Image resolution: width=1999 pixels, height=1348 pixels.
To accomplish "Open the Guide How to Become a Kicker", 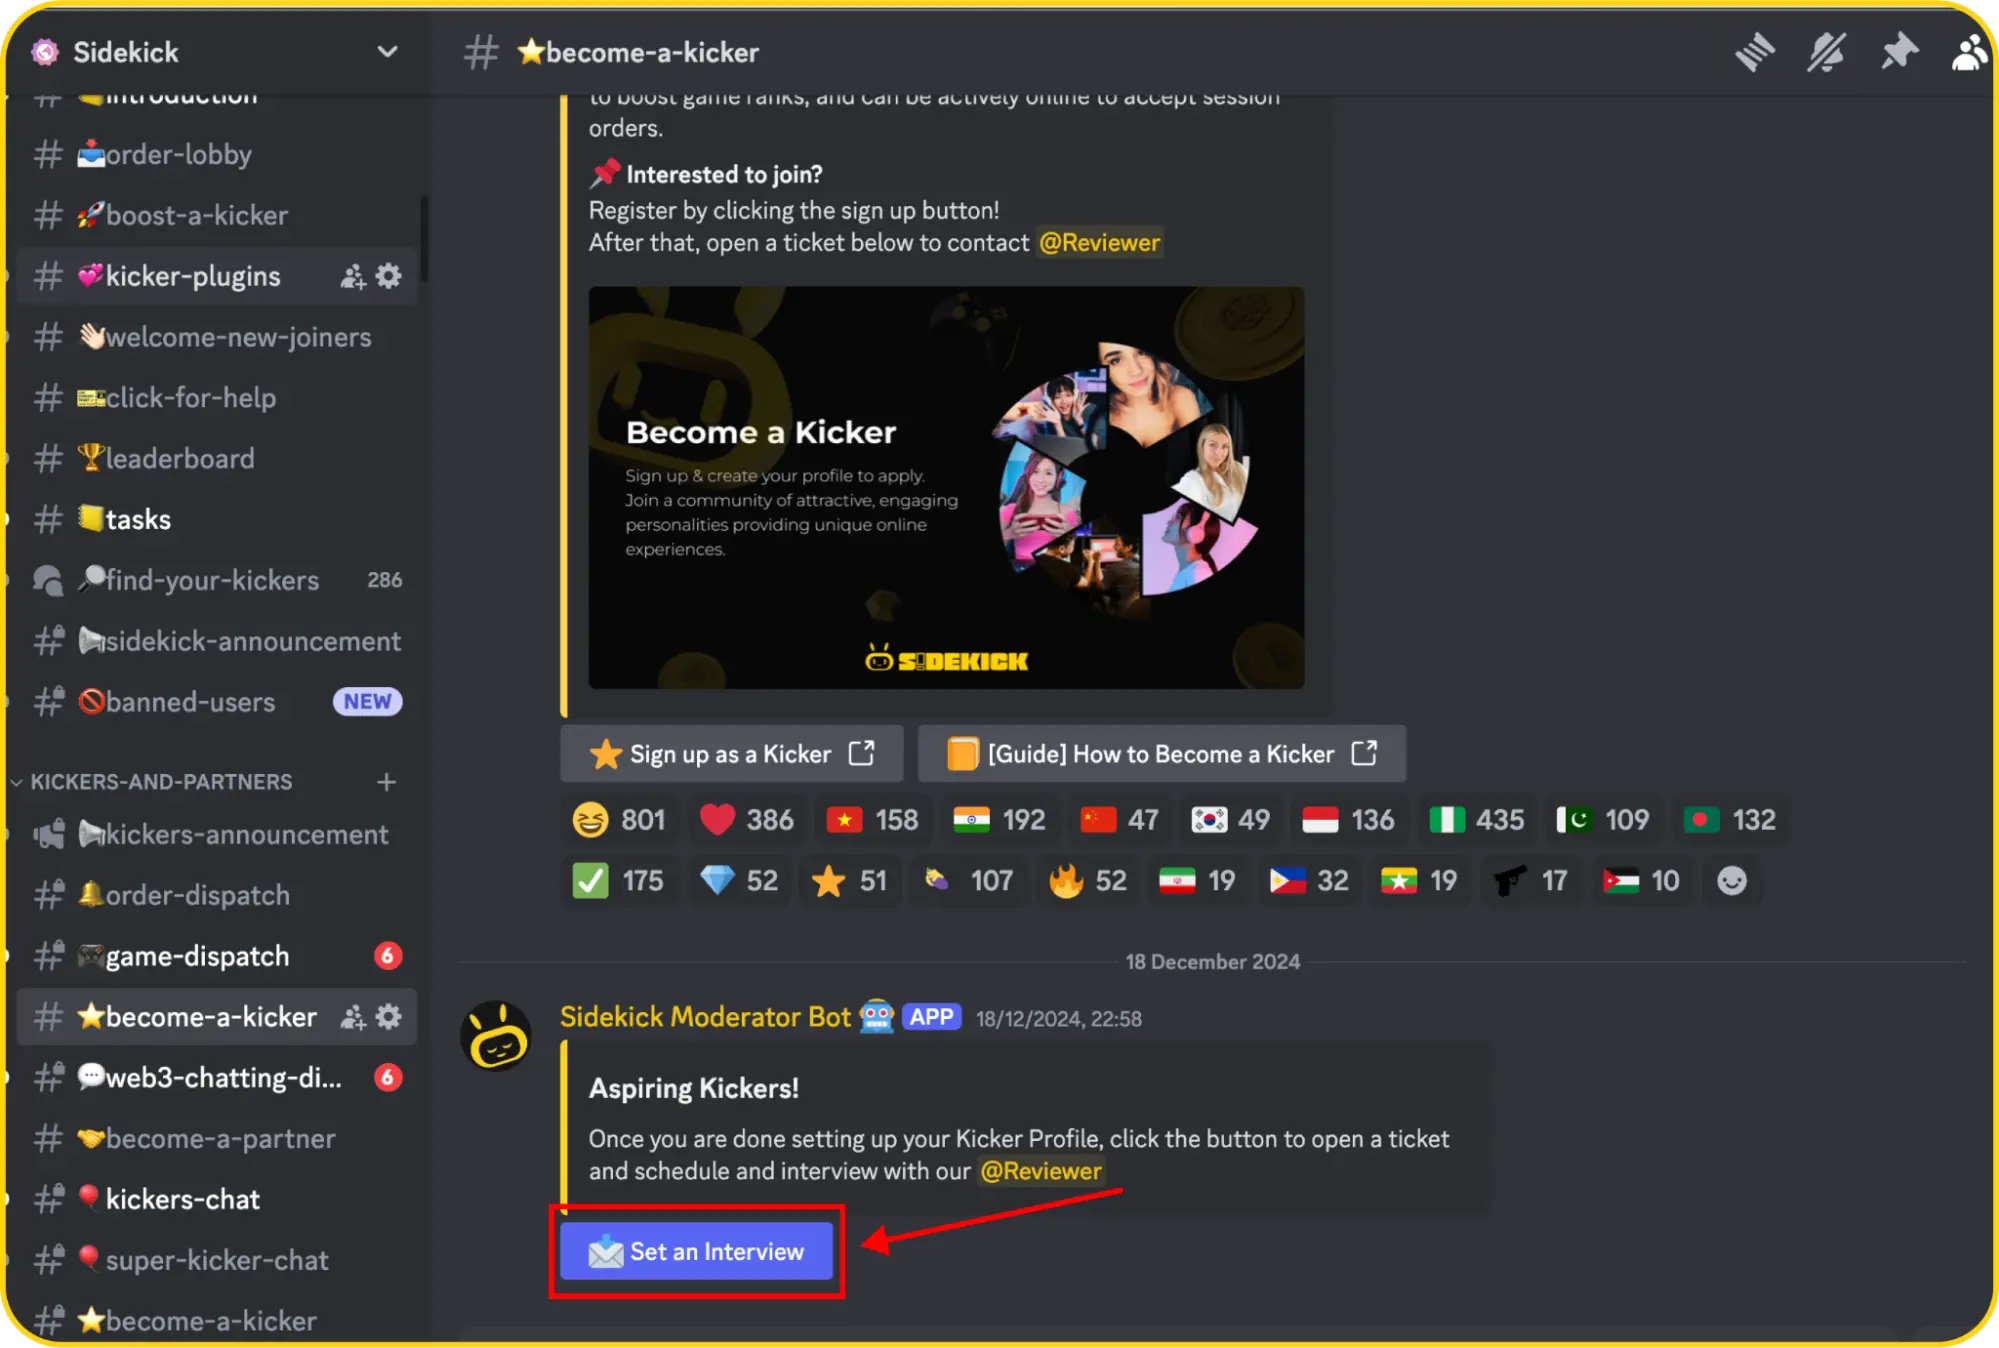I will click(x=1162, y=754).
